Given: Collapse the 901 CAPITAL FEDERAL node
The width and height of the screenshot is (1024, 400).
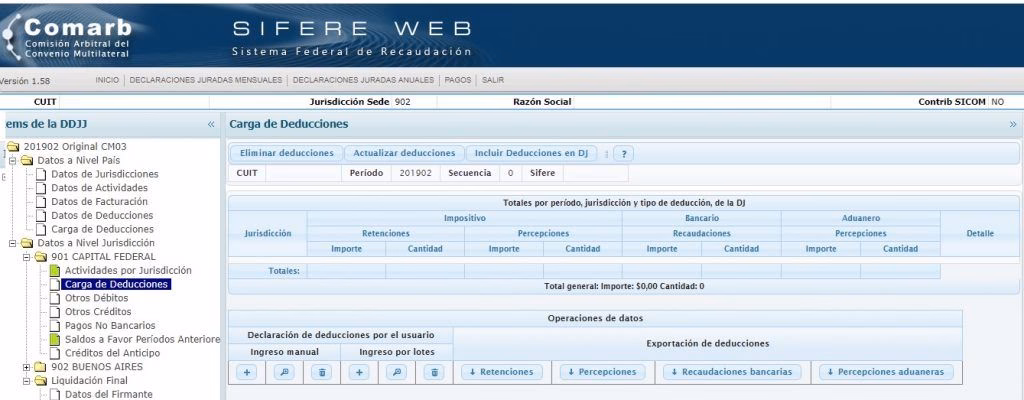Looking at the screenshot, I should tap(27, 257).
